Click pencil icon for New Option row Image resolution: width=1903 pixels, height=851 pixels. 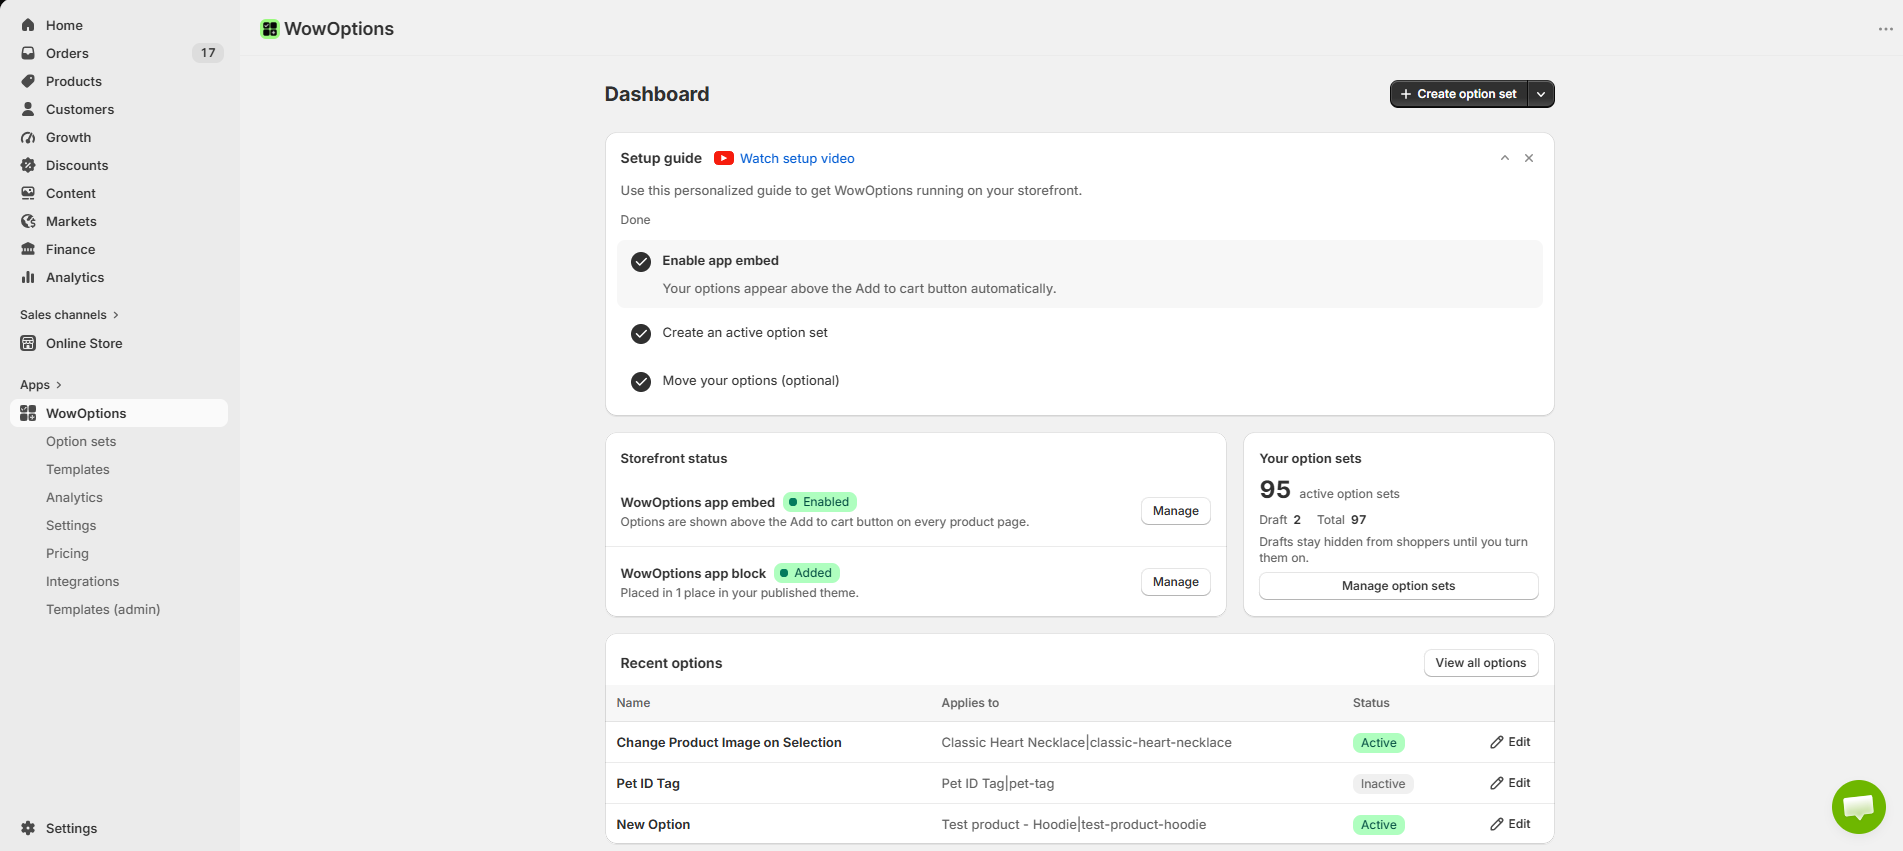pyautogui.click(x=1497, y=824)
